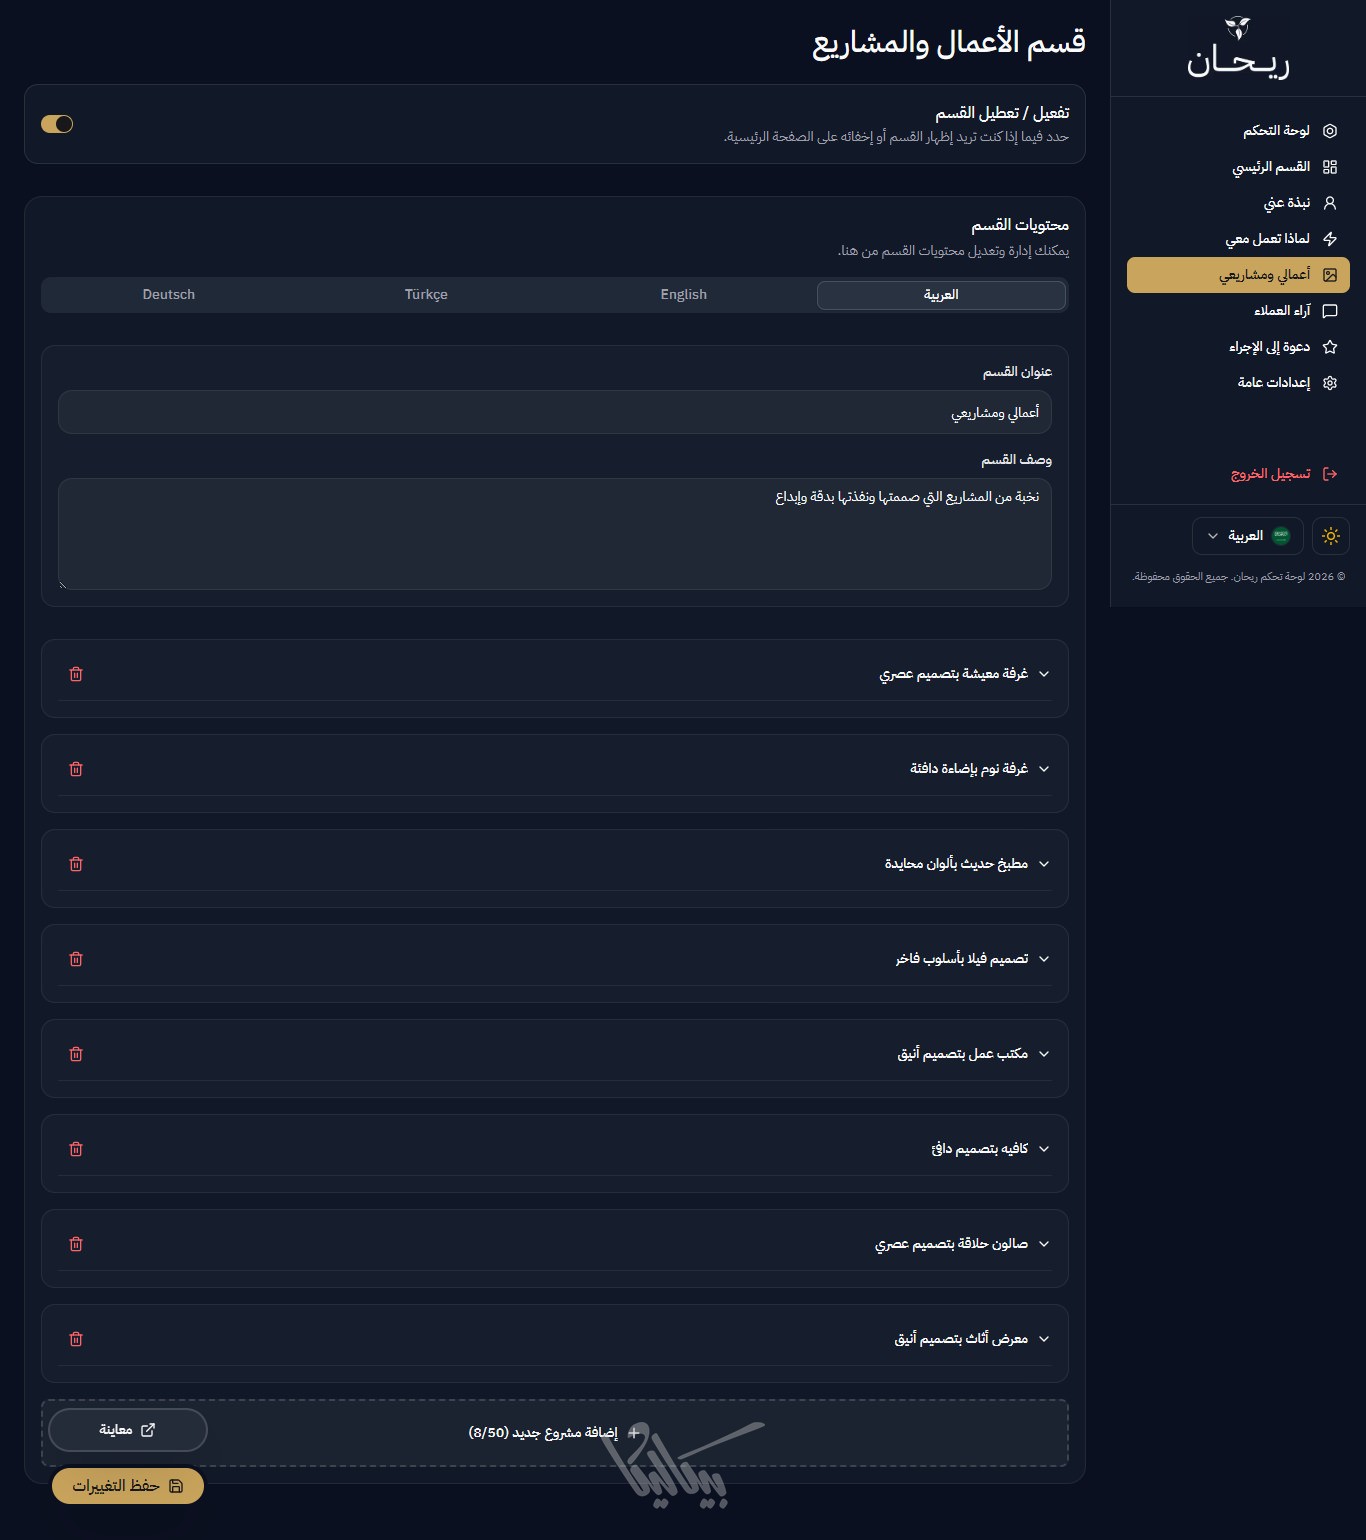This screenshot has width=1366, height=1540.
Task: Delete the معرض أثاث بتصميم أنيق entry
Action: click(x=76, y=1339)
